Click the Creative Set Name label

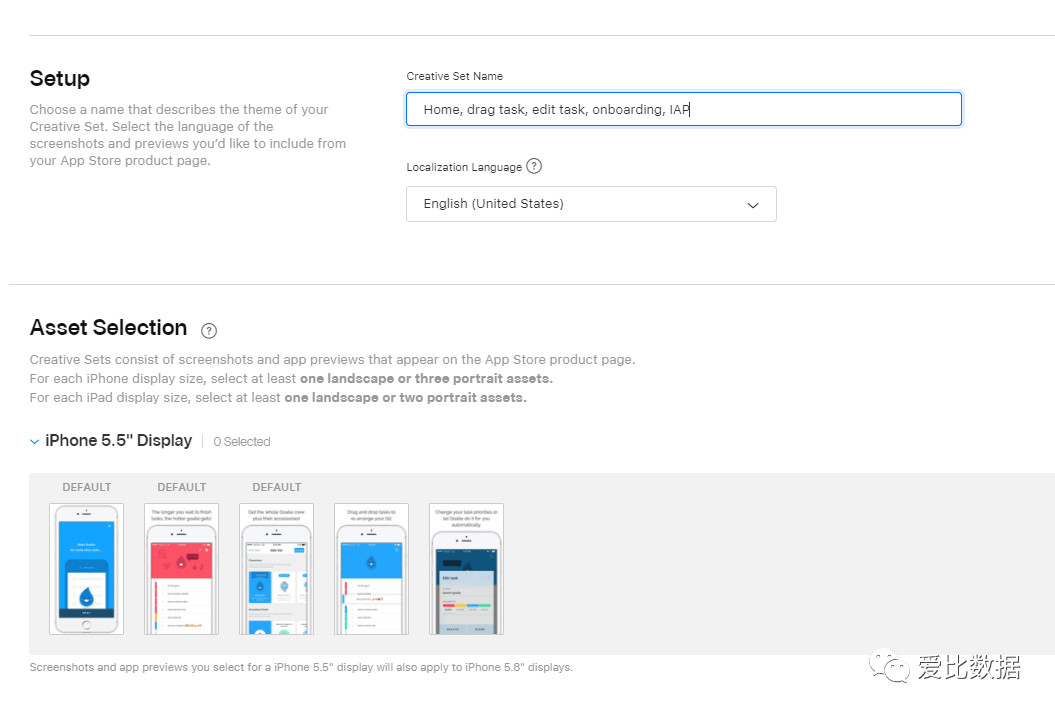[x=454, y=77]
